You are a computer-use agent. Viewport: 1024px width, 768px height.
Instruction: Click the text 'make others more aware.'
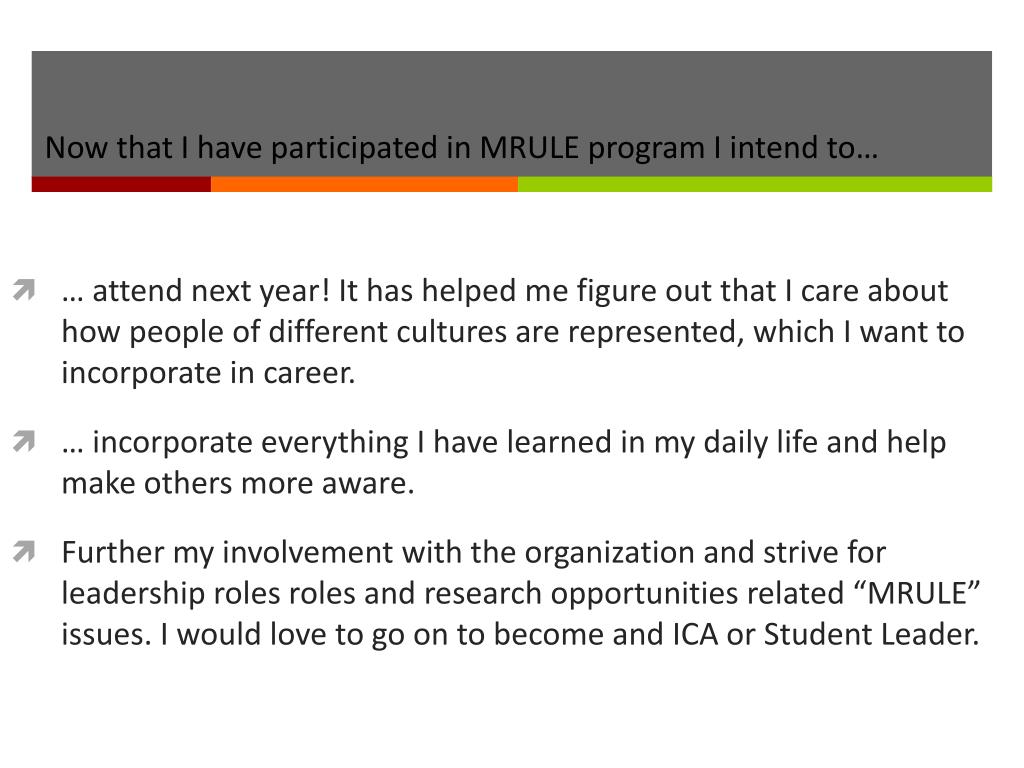pos(238,484)
